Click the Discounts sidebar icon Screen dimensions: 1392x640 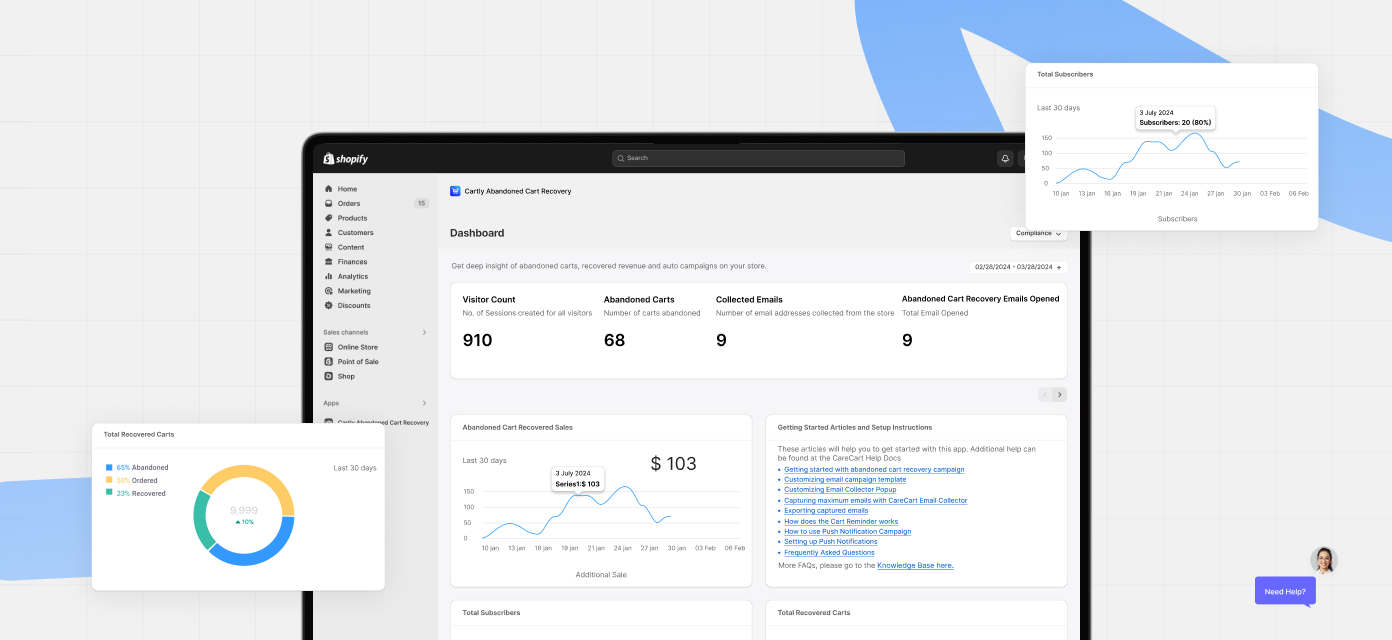tap(329, 305)
